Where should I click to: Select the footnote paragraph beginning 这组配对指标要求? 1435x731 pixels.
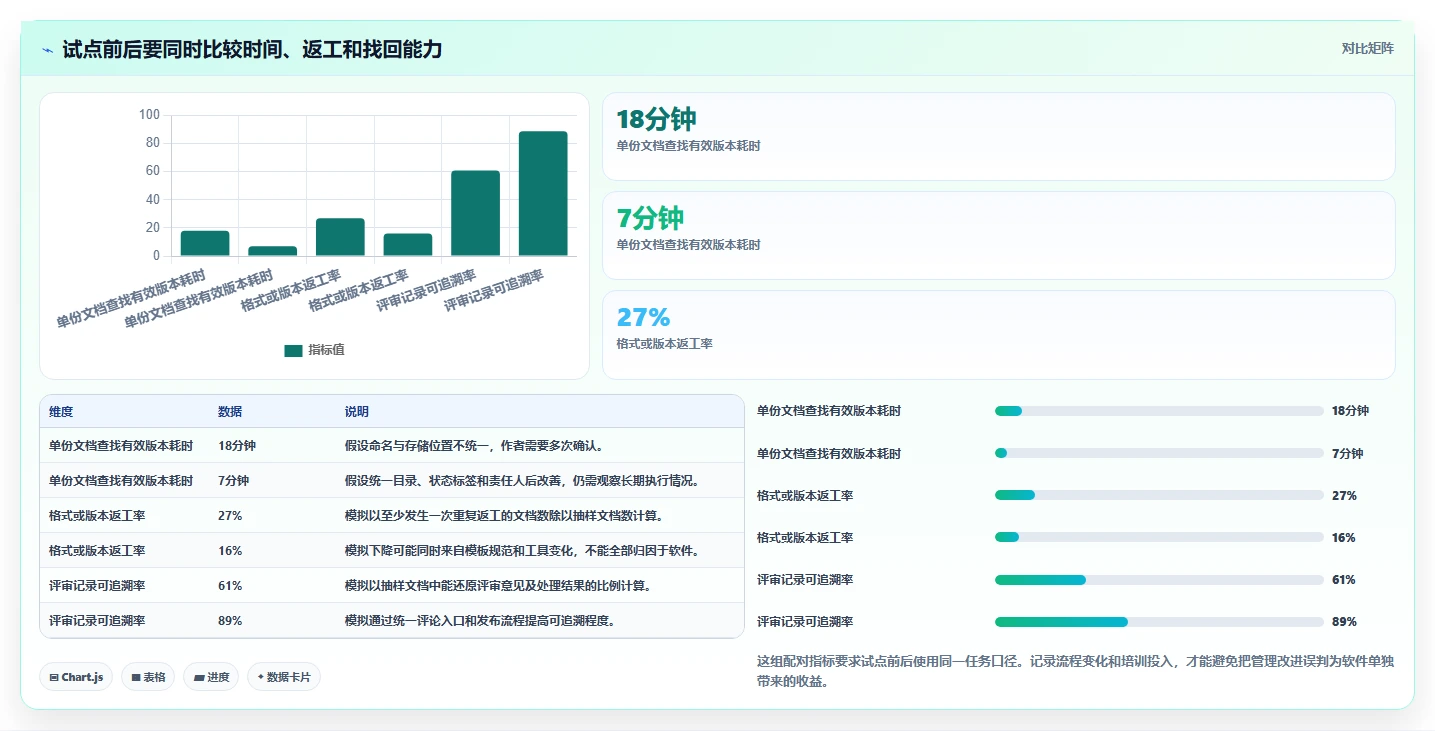pos(1075,672)
